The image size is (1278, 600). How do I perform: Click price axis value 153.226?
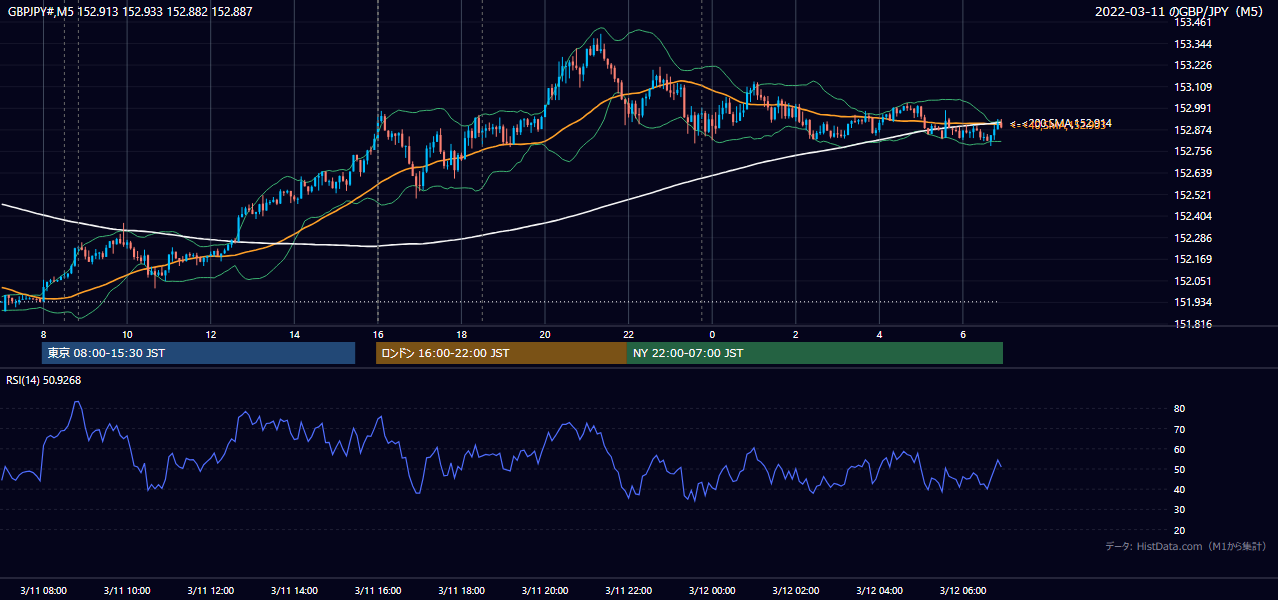(x=1193, y=66)
